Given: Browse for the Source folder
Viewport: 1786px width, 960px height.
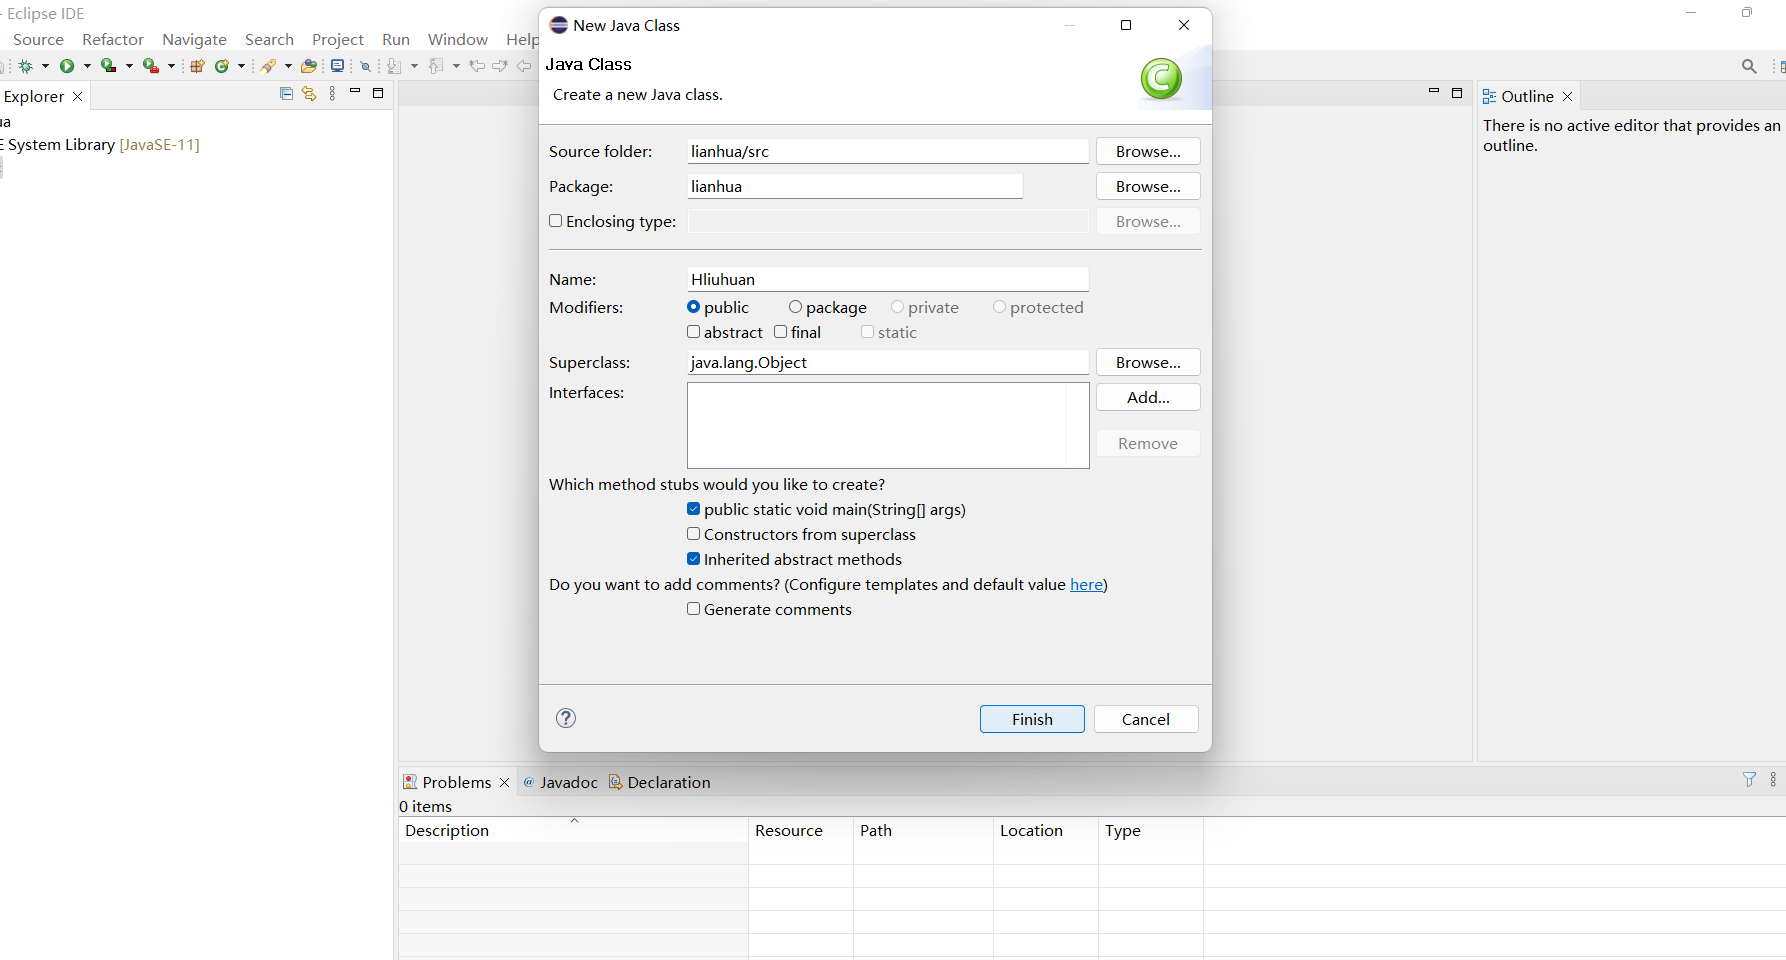Looking at the screenshot, I should [x=1148, y=151].
